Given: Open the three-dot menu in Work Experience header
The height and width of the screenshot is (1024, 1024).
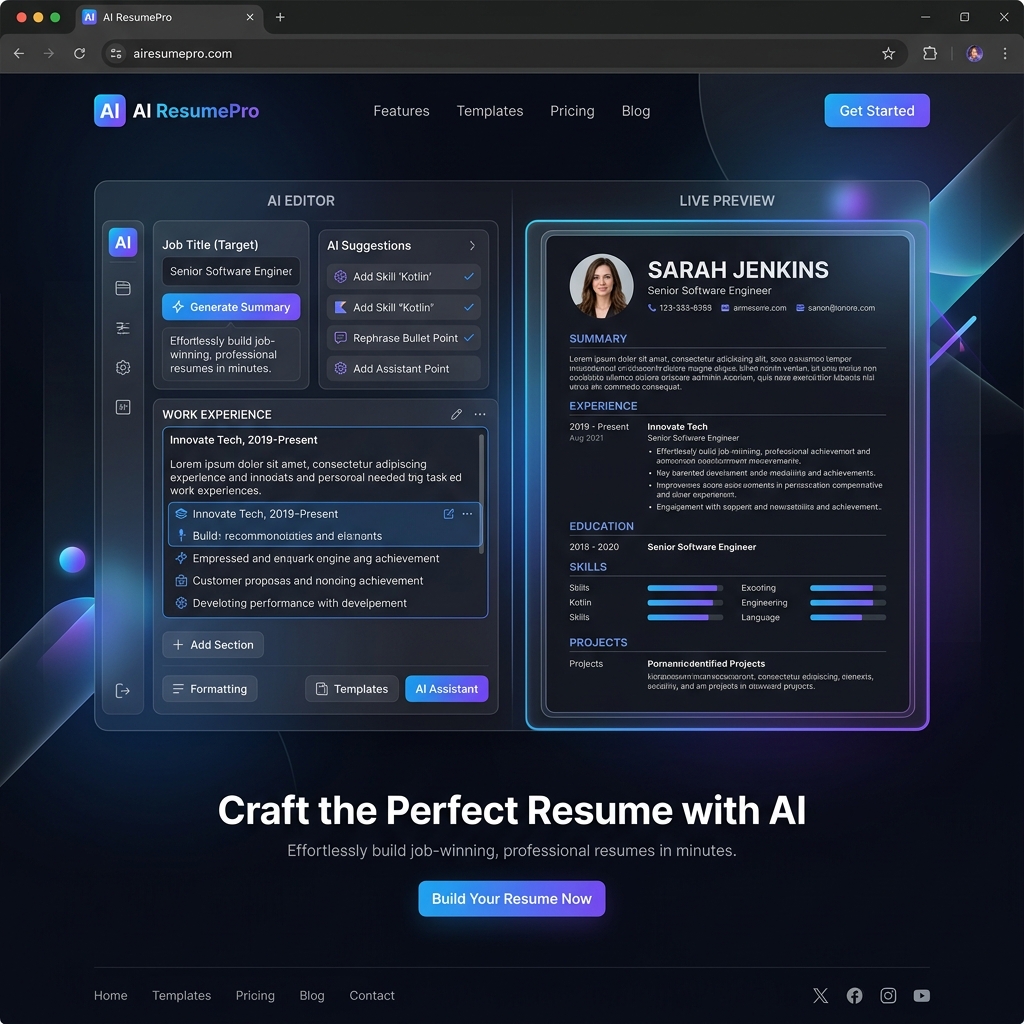Looking at the screenshot, I should (480, 414).
